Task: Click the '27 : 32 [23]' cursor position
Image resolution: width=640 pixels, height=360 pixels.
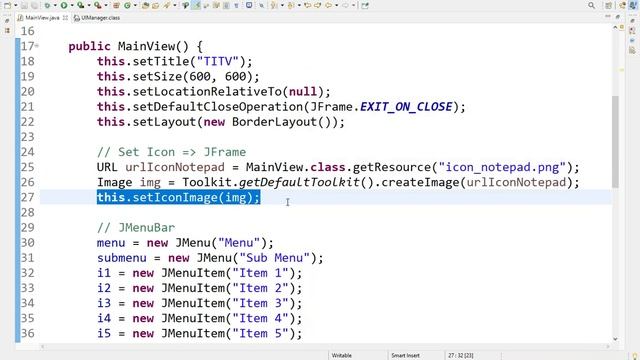Action: (x=461, y=356)
